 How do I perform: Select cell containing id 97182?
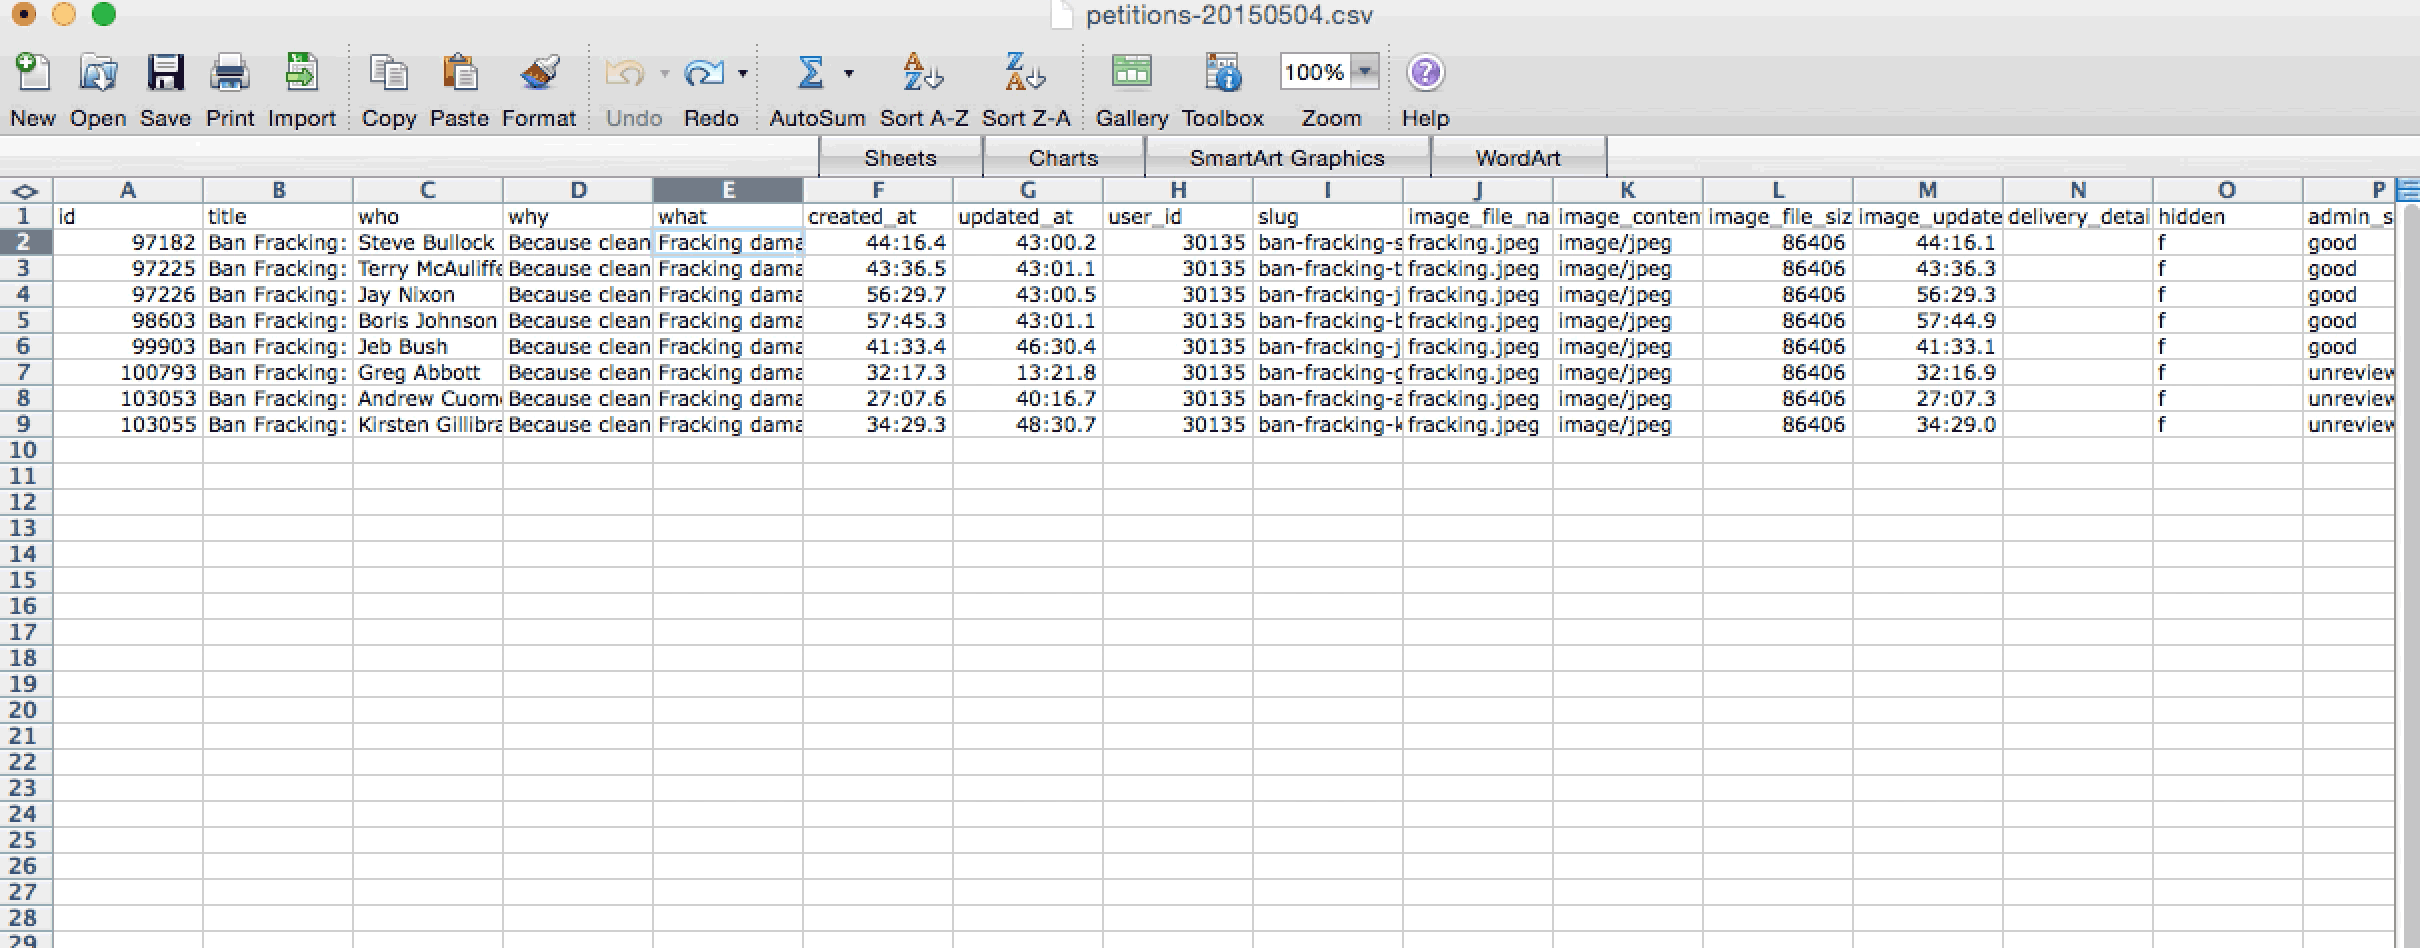tap(128, 243)
